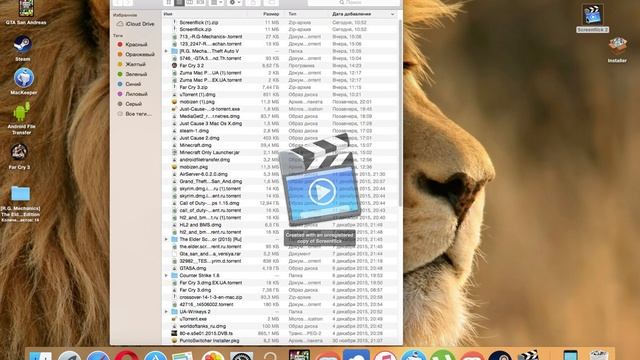The height and width of the screenshot is (360, 640).
Task: Select the Minecraft.dmg file
Action: pyautogui.click(x=280, y=145)
